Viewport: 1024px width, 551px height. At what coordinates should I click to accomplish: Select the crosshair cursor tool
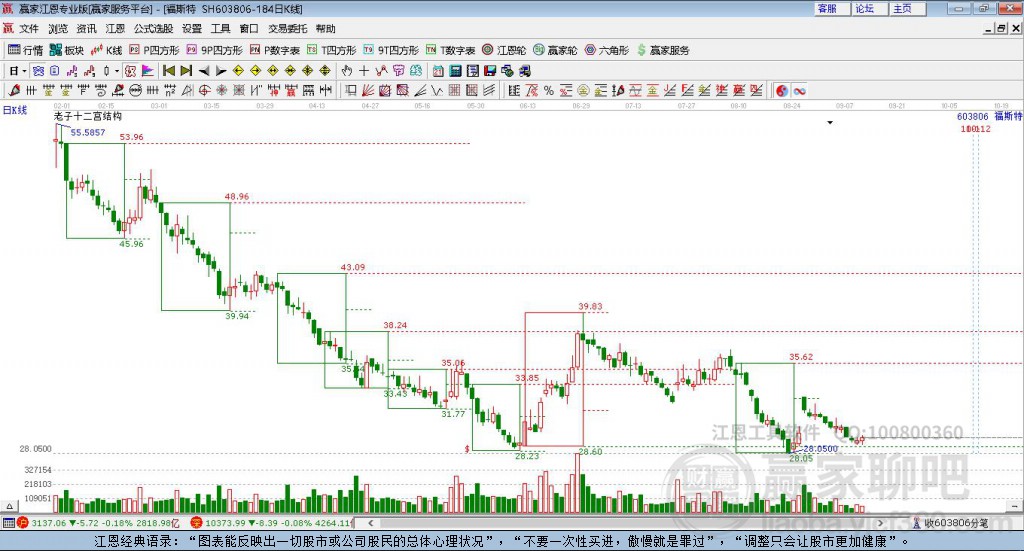pos(364,71)
